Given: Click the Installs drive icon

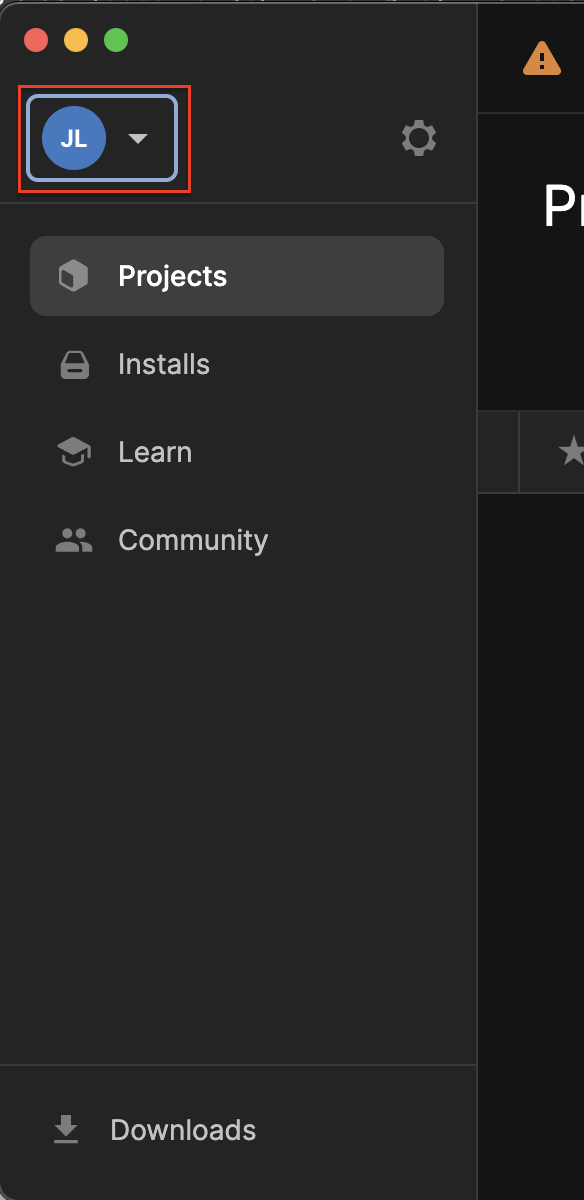Looking at the screenshot, I should point(75,364).
